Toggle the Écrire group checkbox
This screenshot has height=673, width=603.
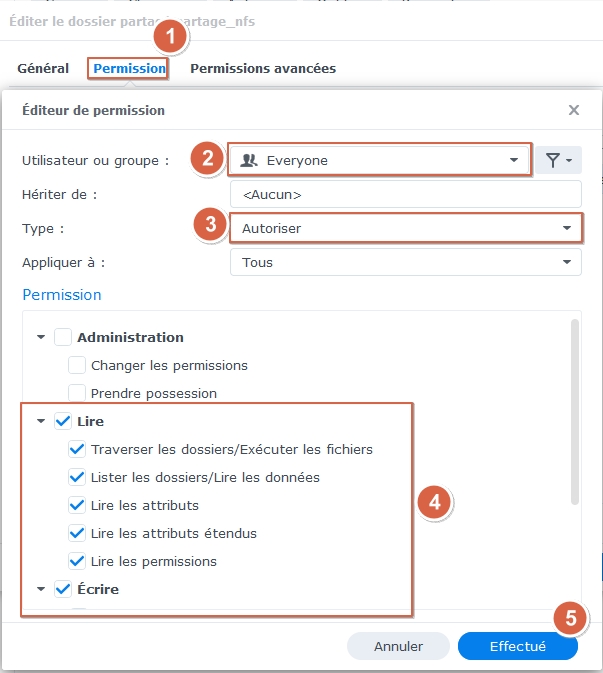(63, 590)
